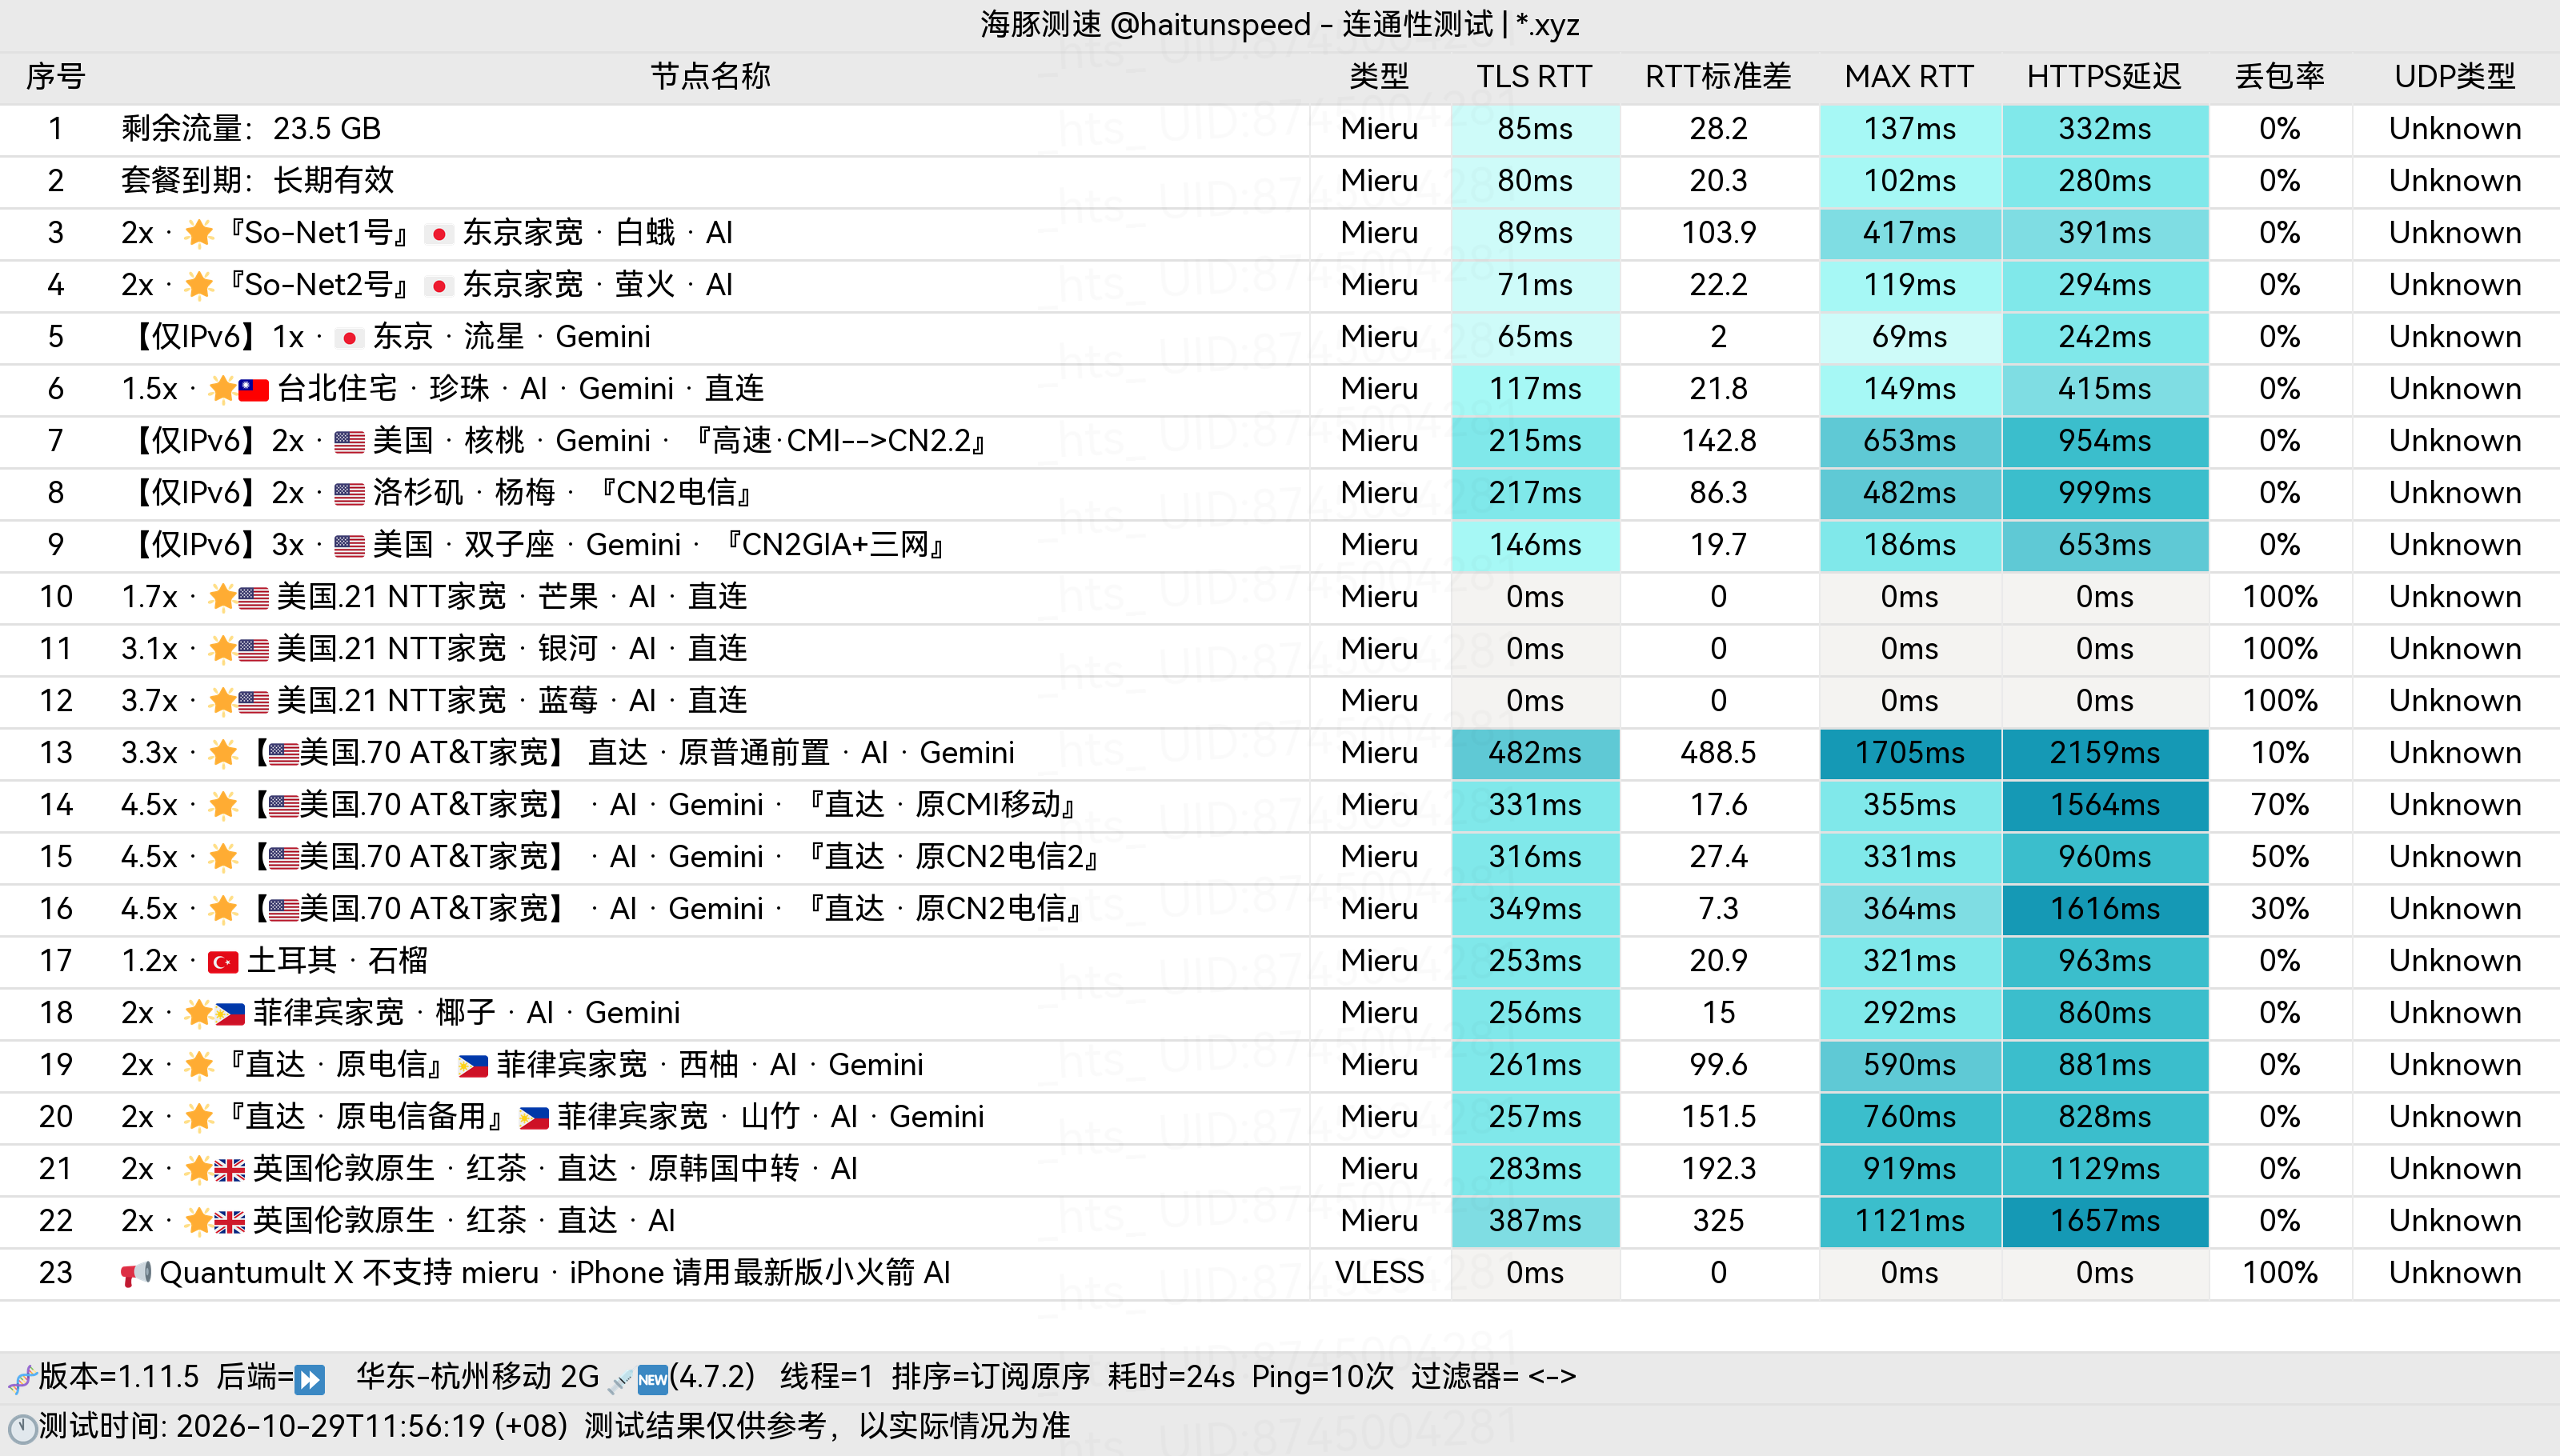
Task: Click the star icon in the 芒果 row
Action: pyautogui.click(x=222, y=597)
